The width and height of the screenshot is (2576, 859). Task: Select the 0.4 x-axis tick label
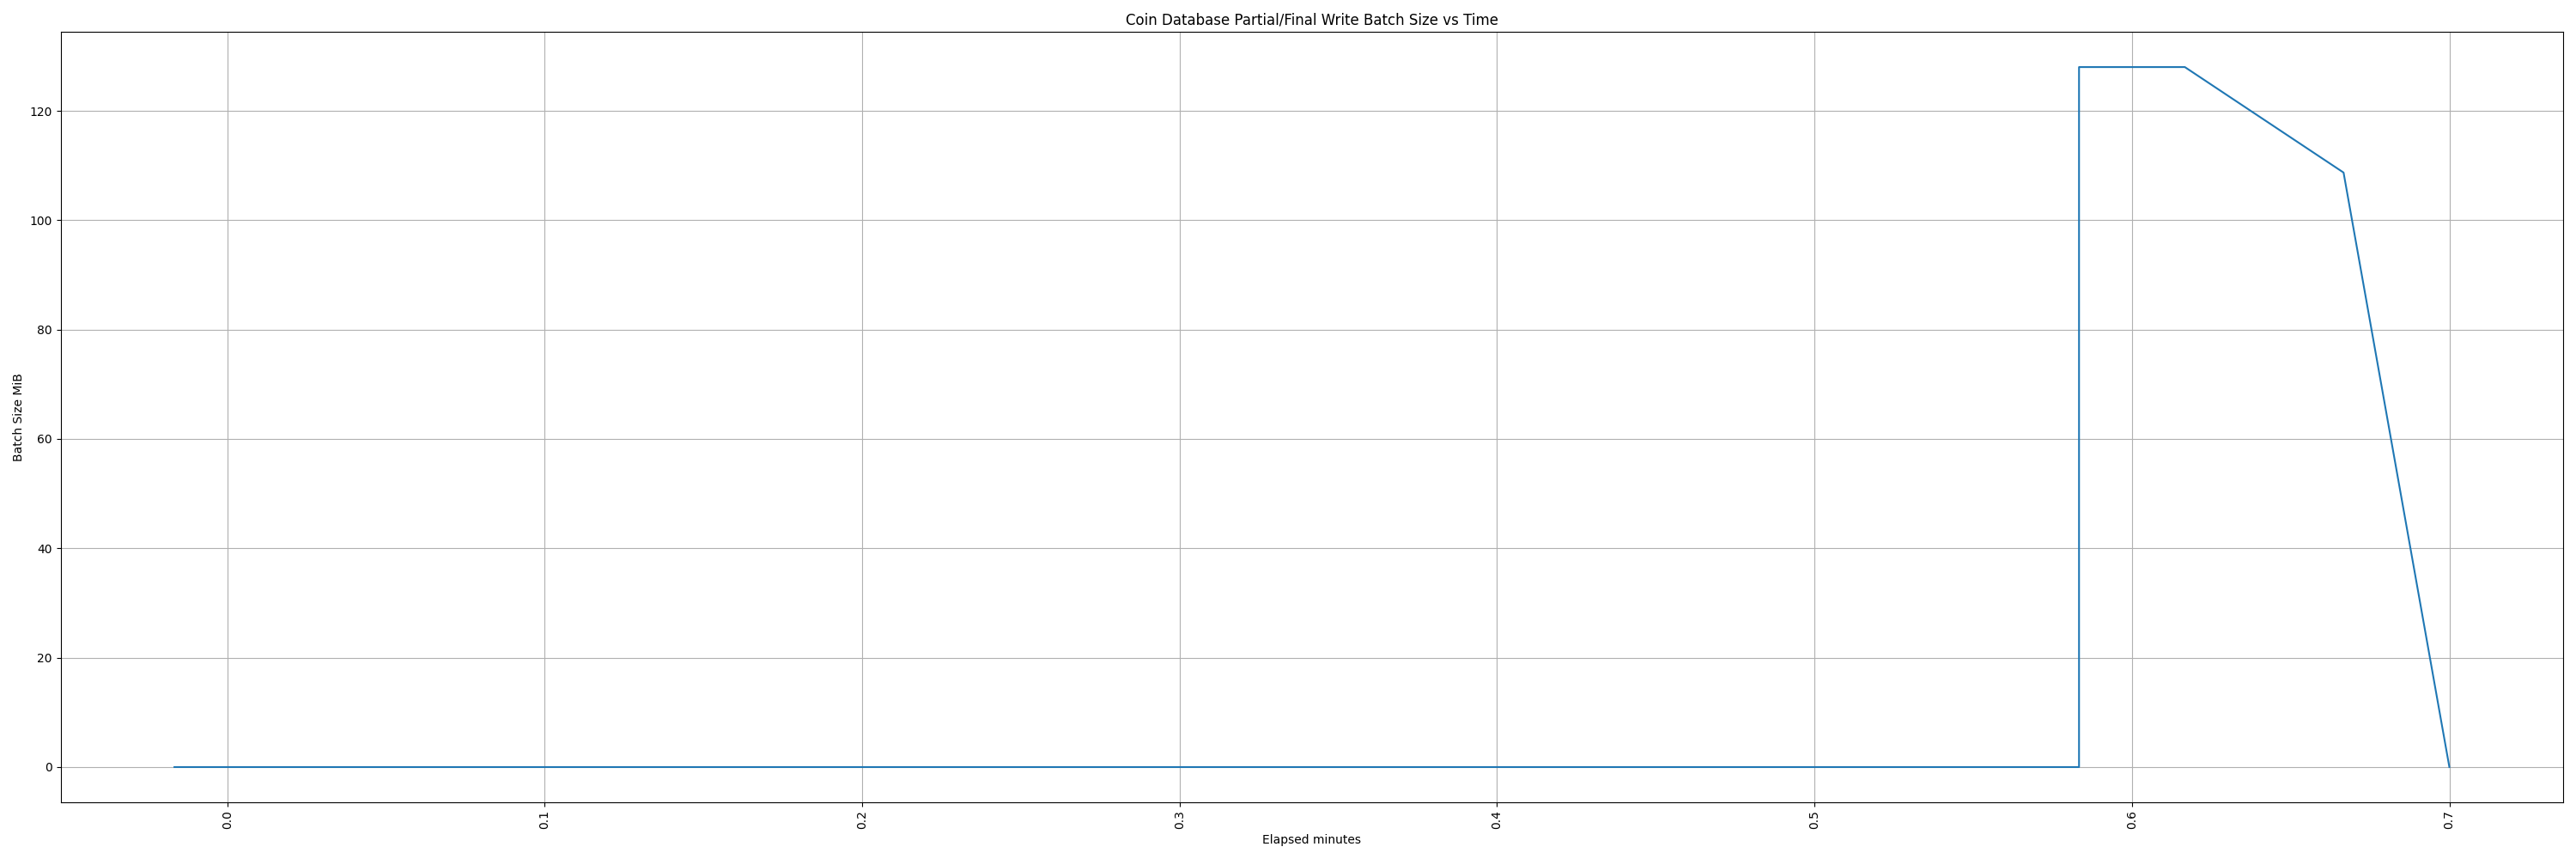1496,821
